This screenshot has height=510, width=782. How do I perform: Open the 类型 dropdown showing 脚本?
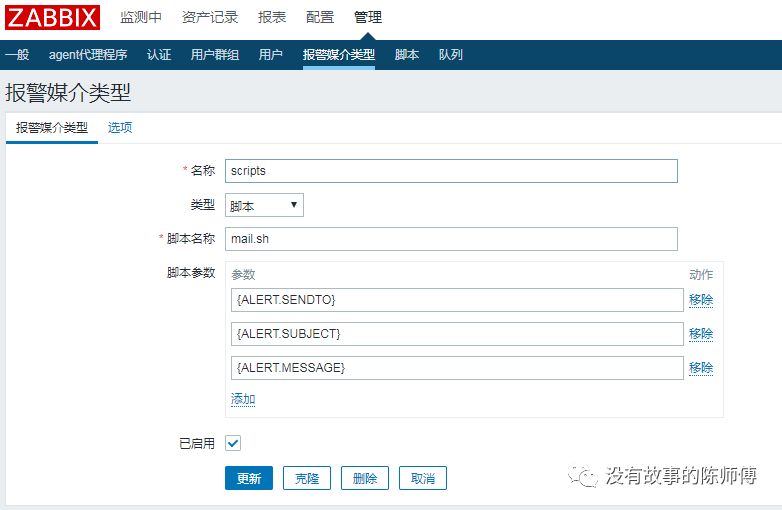click(x=264, y=205)
